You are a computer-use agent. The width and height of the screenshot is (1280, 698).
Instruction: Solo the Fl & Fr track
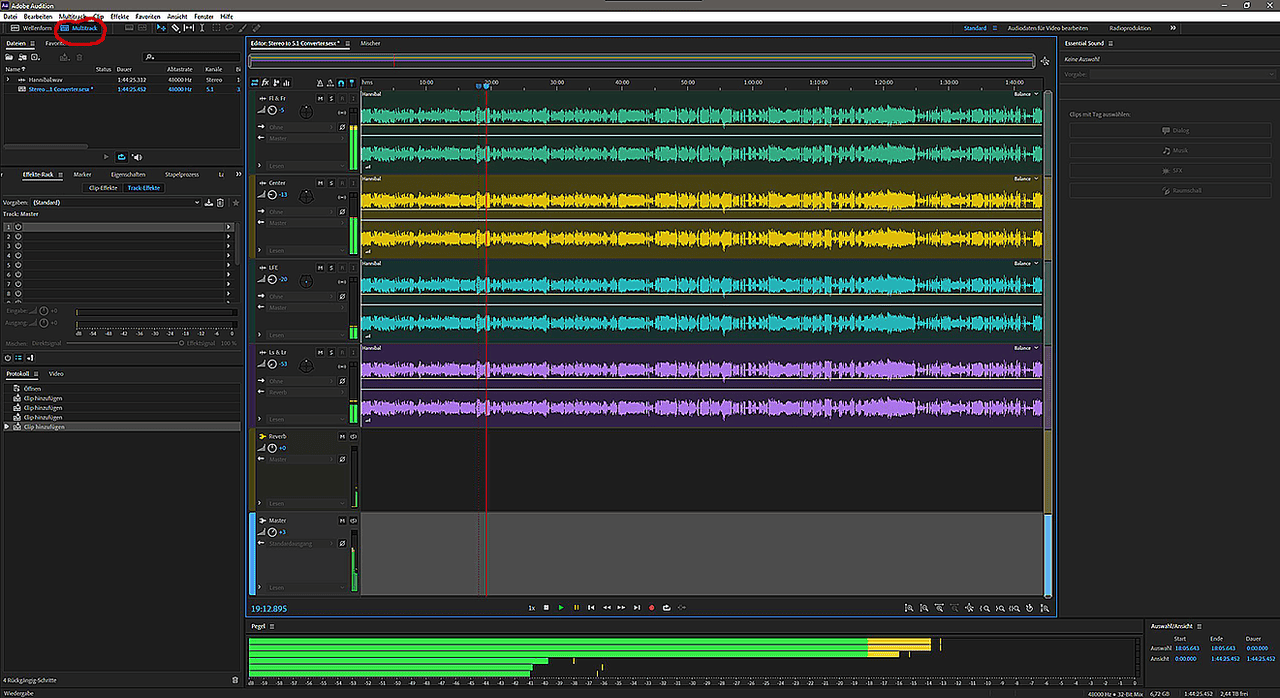click(x=331, y=98)
